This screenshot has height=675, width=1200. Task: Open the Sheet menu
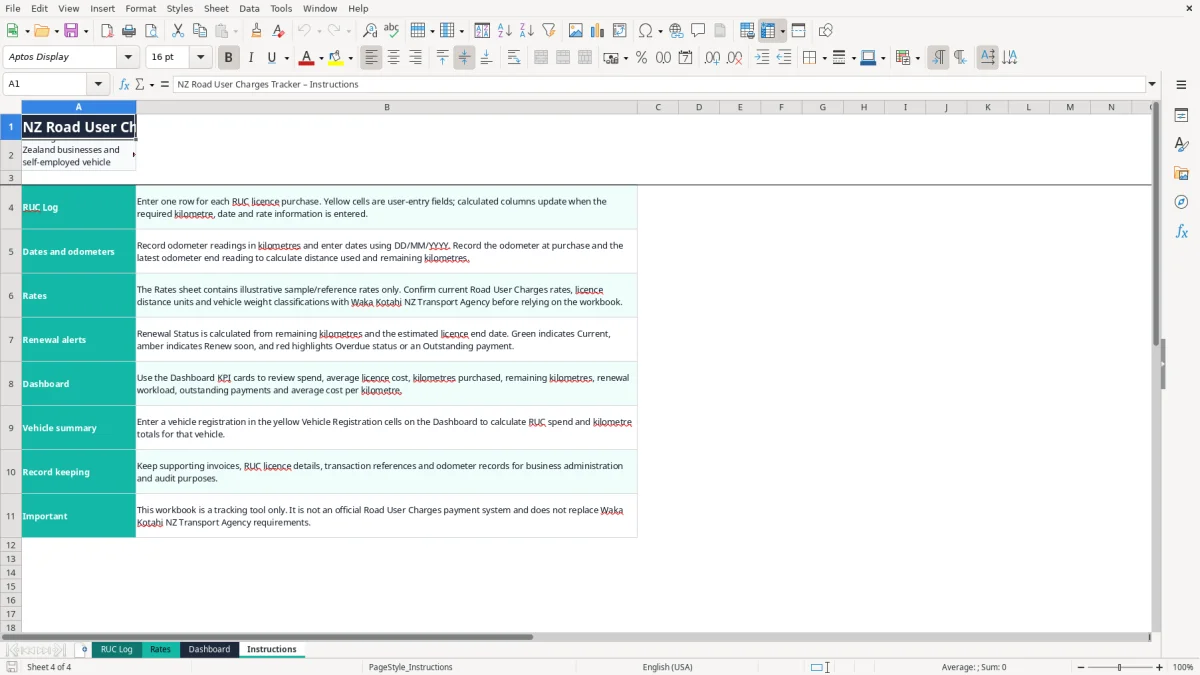(216, 8)
